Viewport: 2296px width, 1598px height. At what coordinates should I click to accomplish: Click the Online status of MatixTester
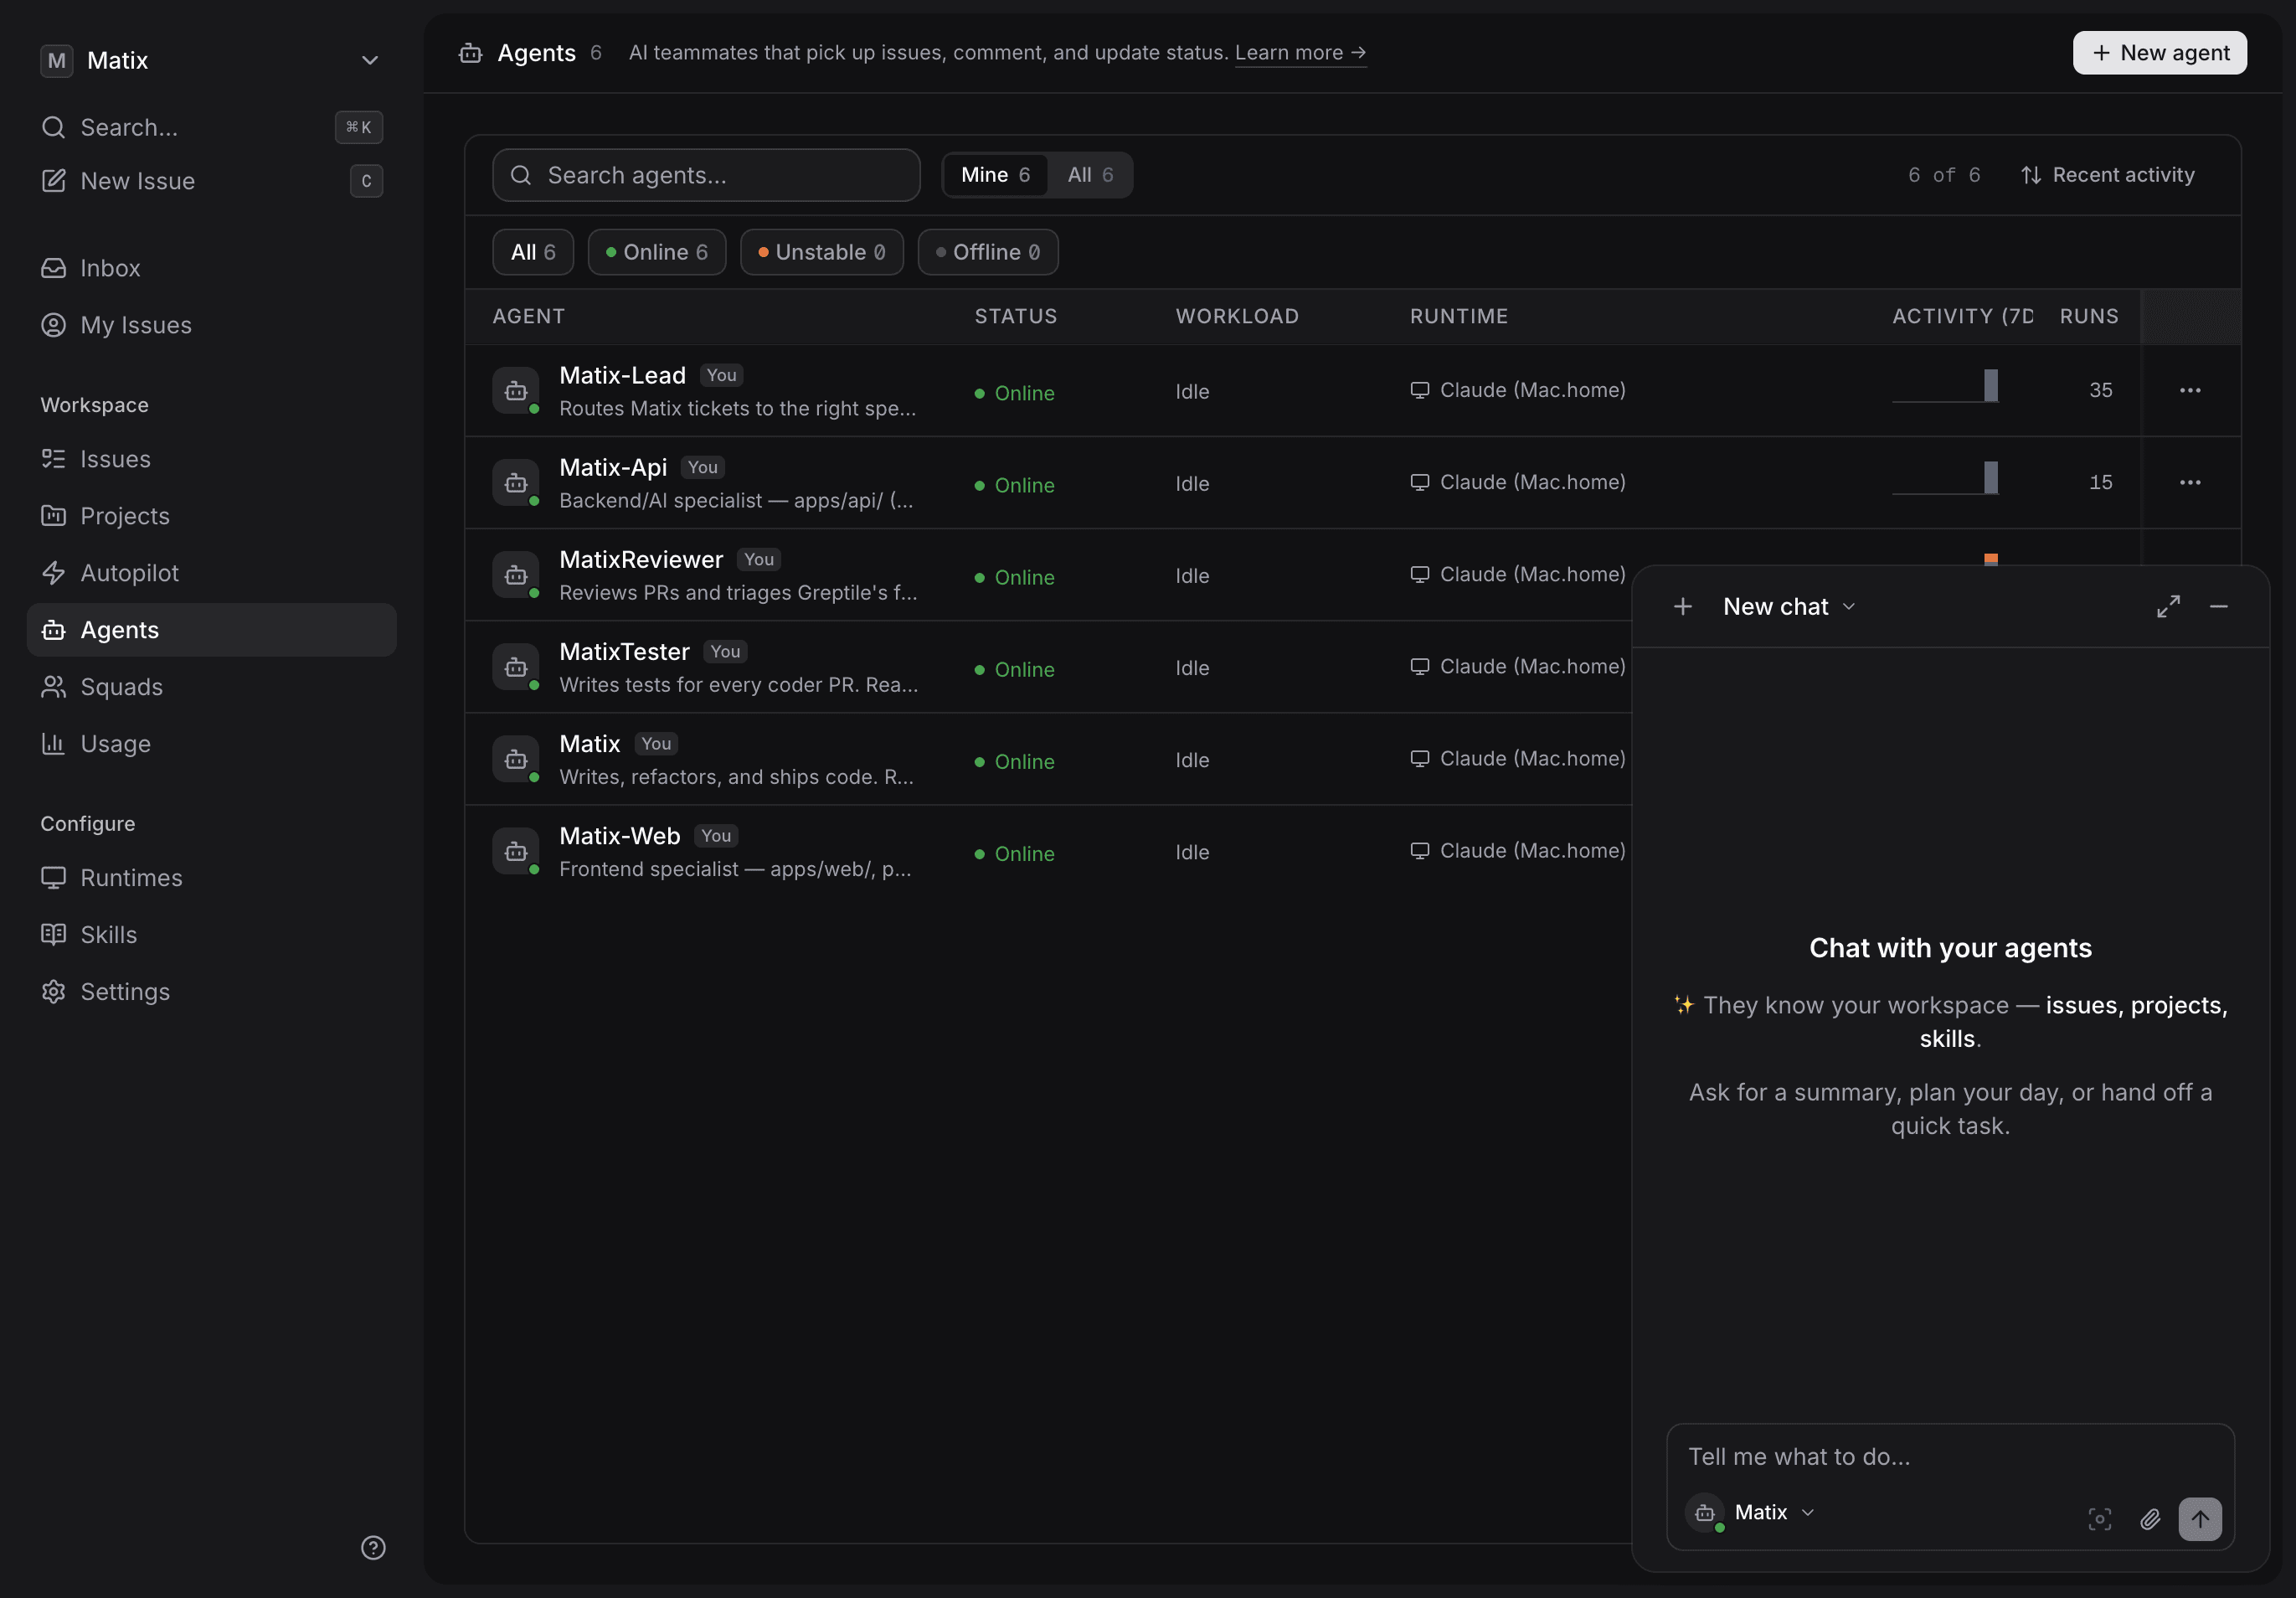[x=1015, y=669]
